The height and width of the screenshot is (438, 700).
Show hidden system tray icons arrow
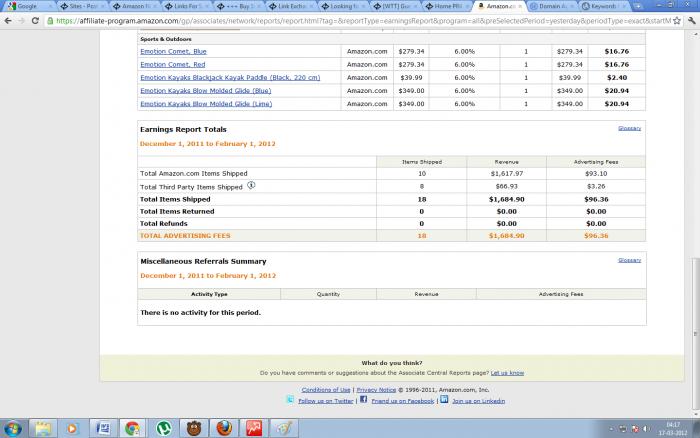[x=611, y=429]
